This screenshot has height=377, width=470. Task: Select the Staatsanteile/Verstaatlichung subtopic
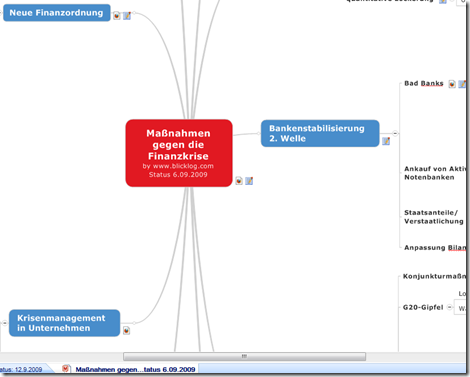tap(434, 217)
